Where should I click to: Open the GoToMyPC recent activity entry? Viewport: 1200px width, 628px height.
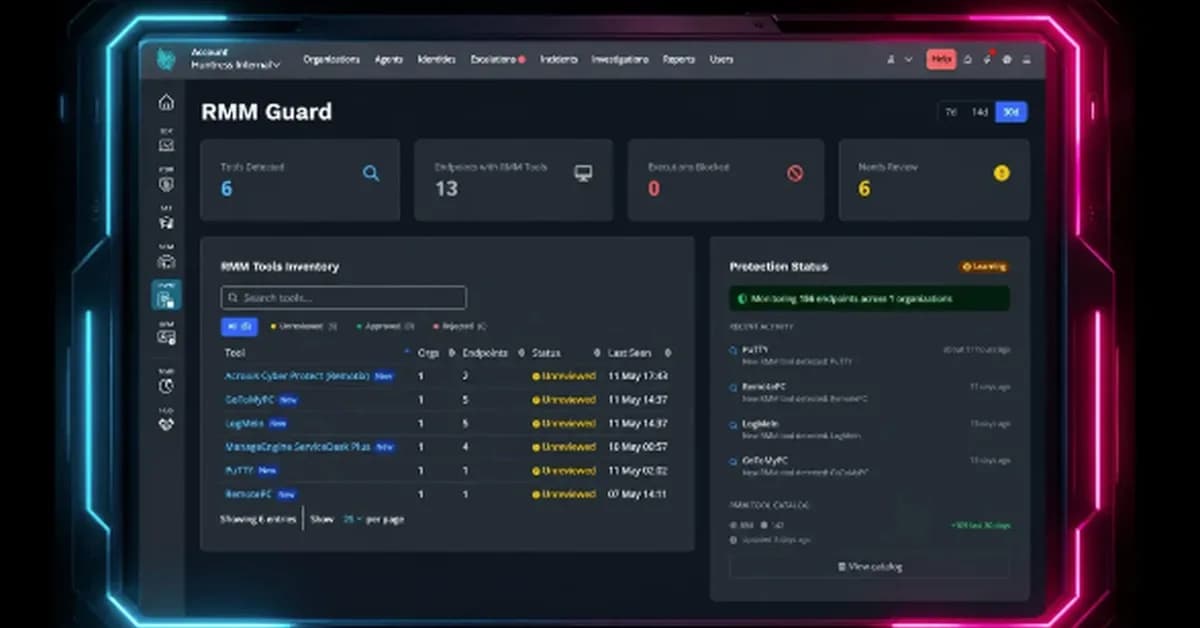point(869,465)
